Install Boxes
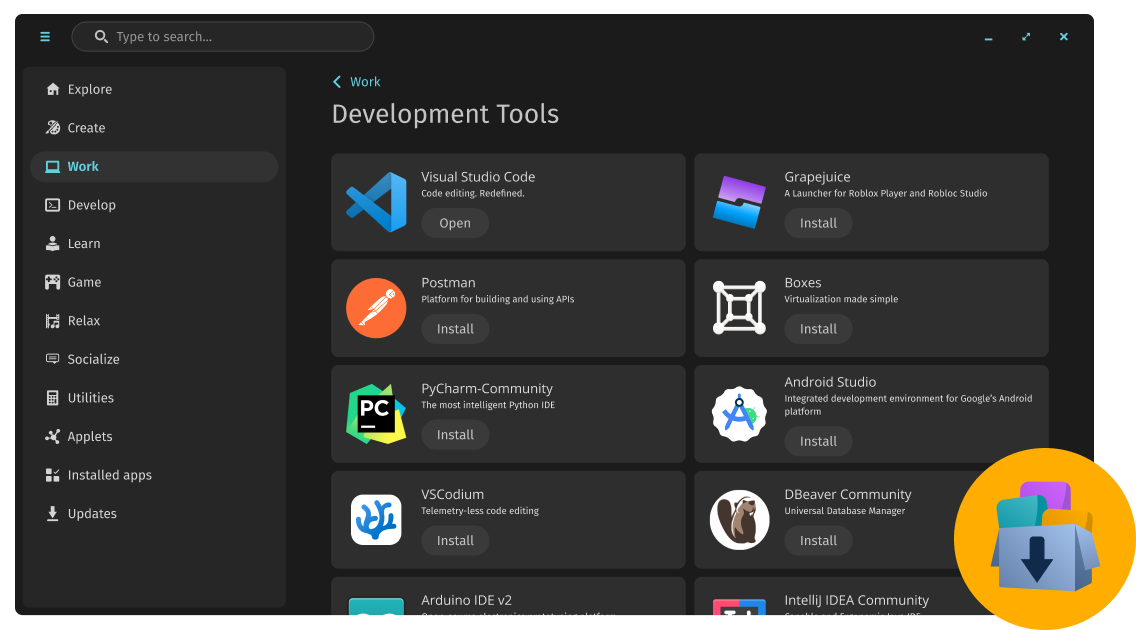Viewport: 1136px width, 630px height. [x=818, y=329]
